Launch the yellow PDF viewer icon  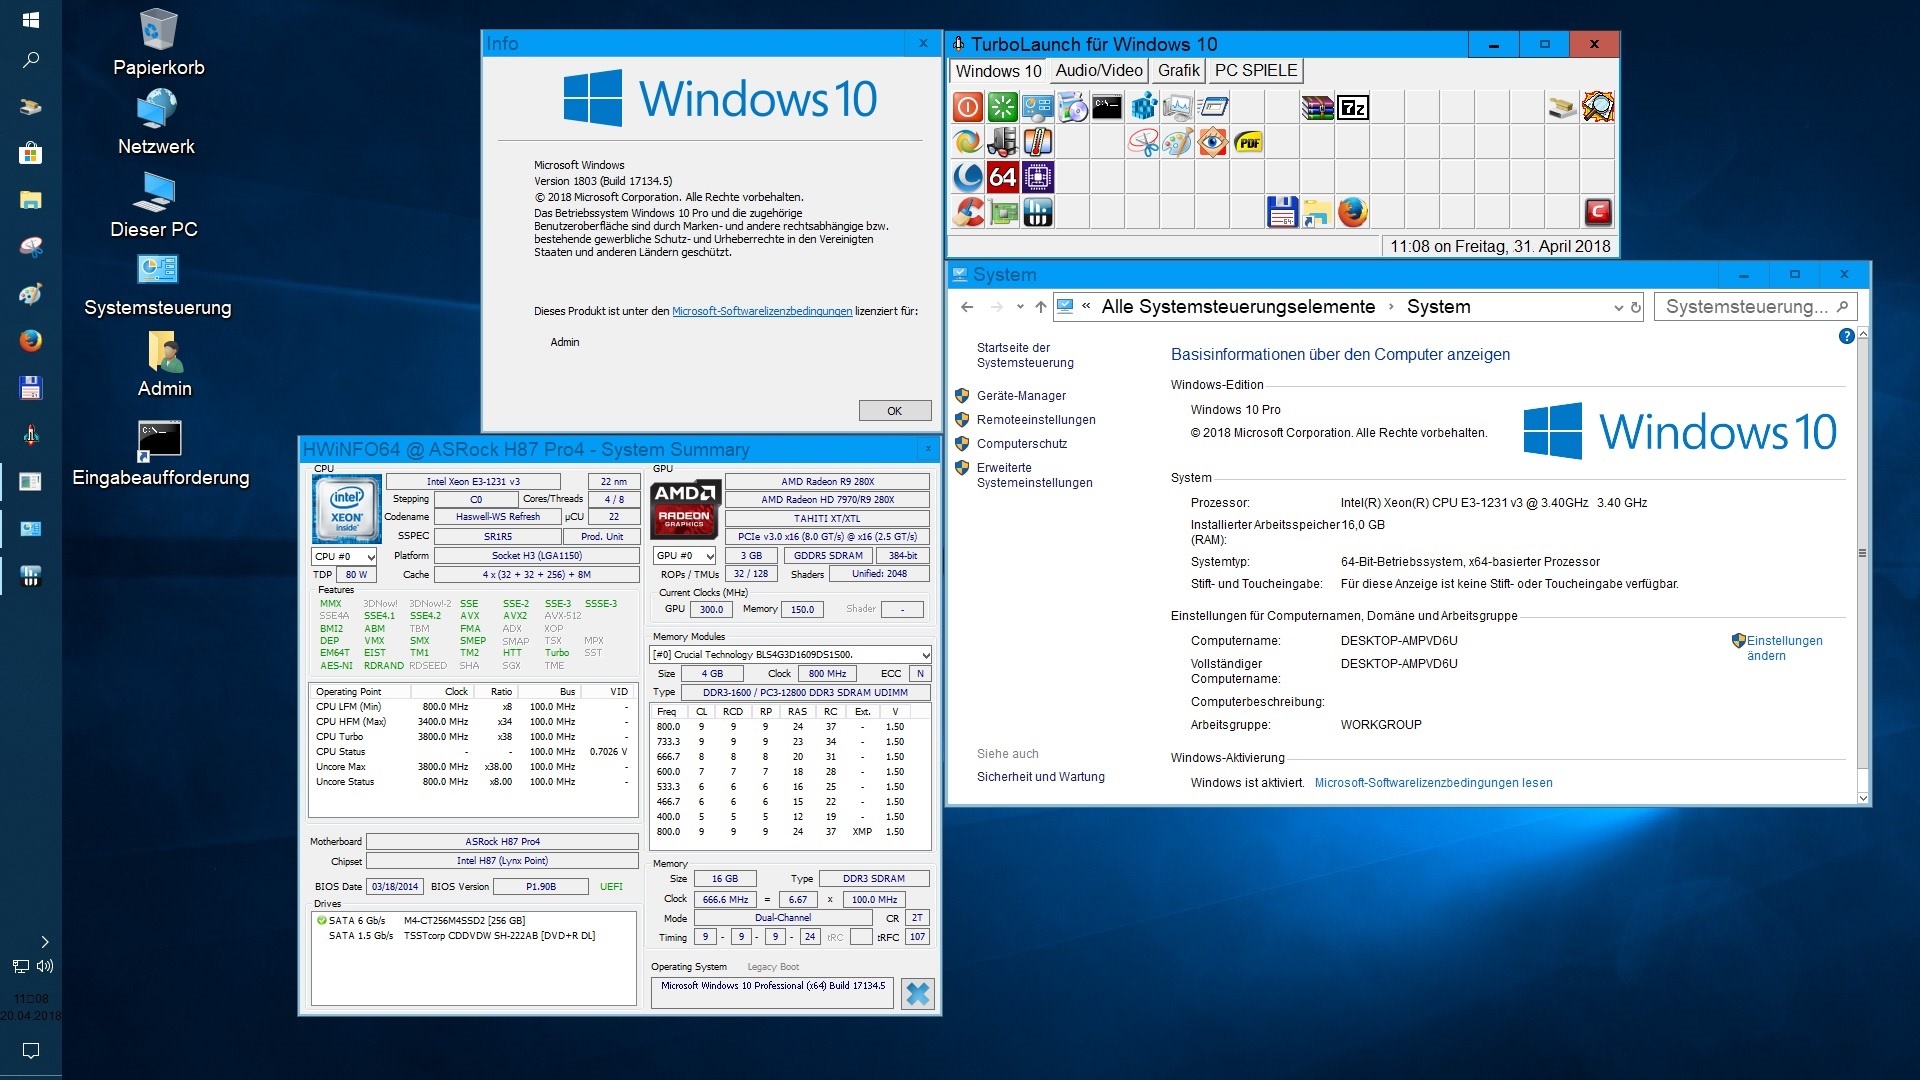[x=1248, y=142]
